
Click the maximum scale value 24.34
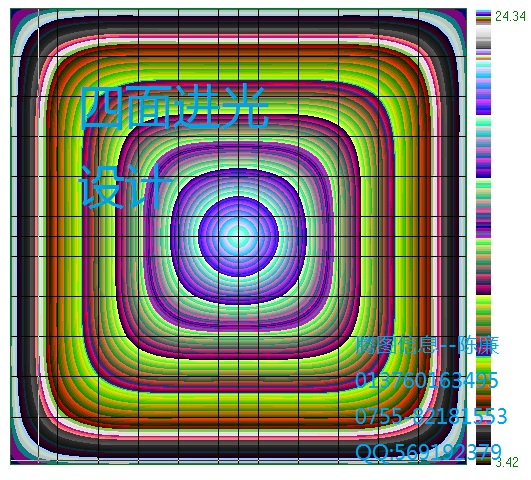pos(510,16)
